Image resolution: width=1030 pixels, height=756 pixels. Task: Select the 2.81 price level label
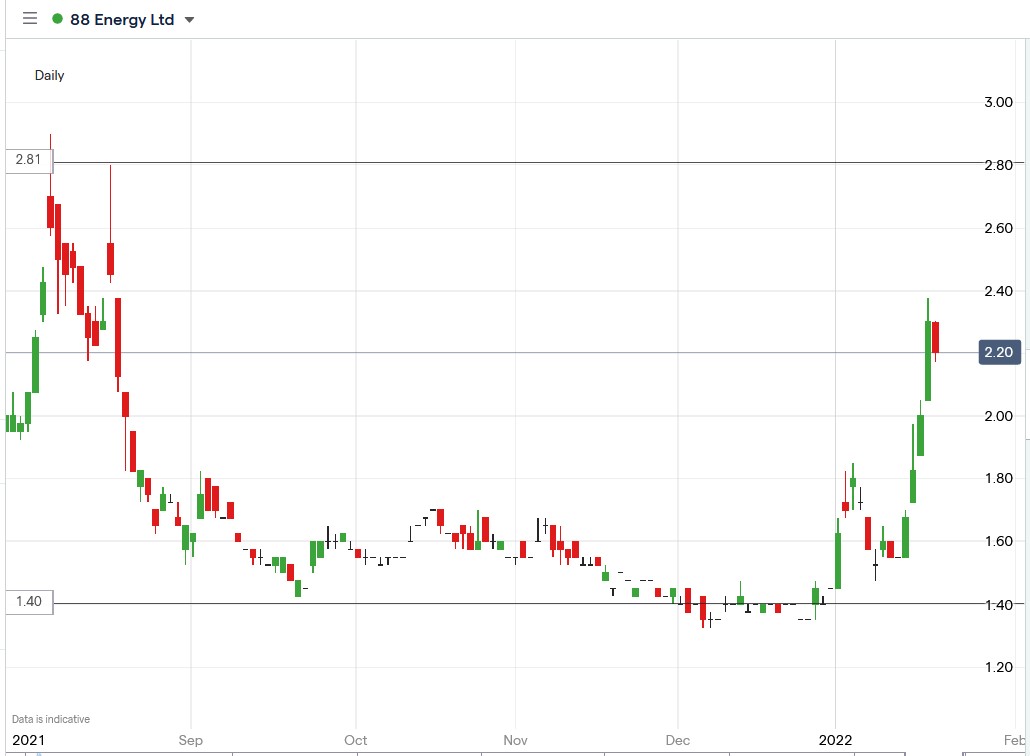click(27, 159)
